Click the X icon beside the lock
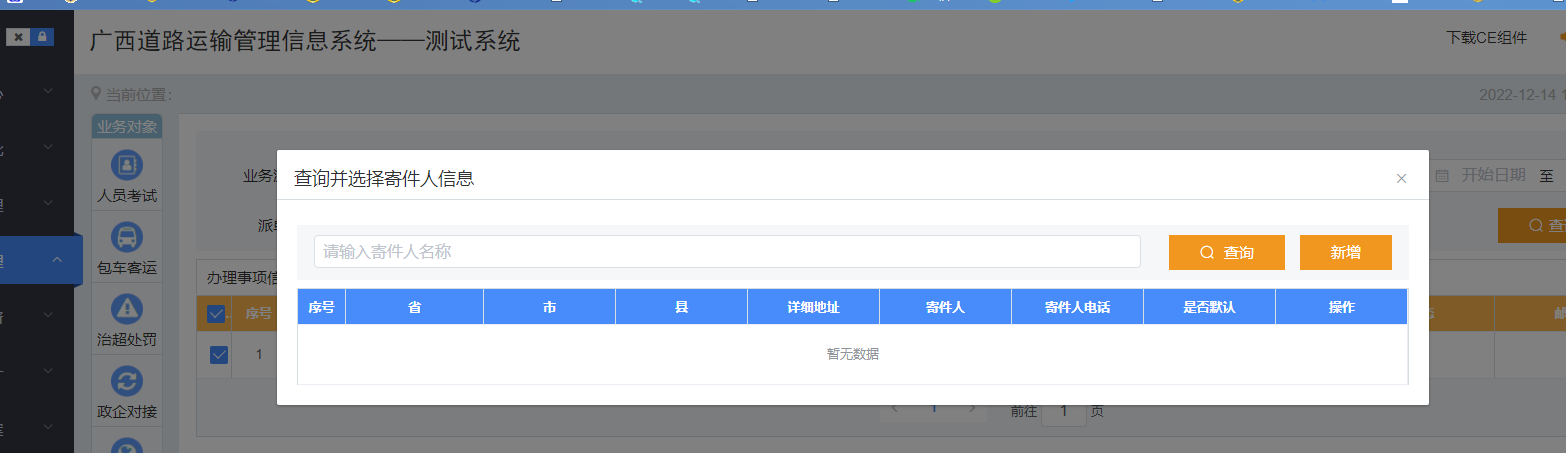The width and height of the screenshot is (1566, 453). click(x=18, y=37)
